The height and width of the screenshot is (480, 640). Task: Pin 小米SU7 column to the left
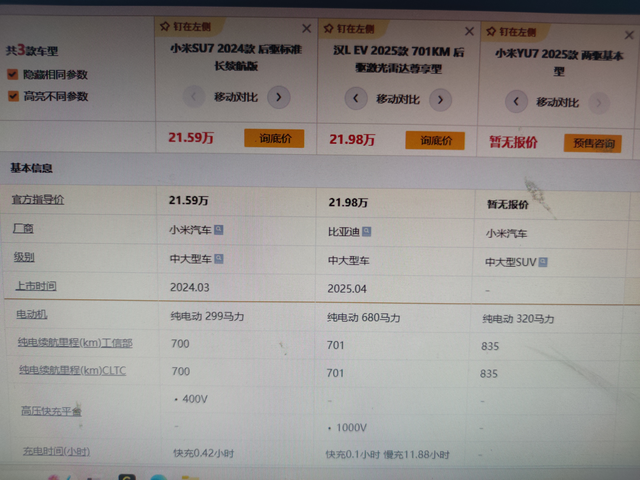click(186, 27)
